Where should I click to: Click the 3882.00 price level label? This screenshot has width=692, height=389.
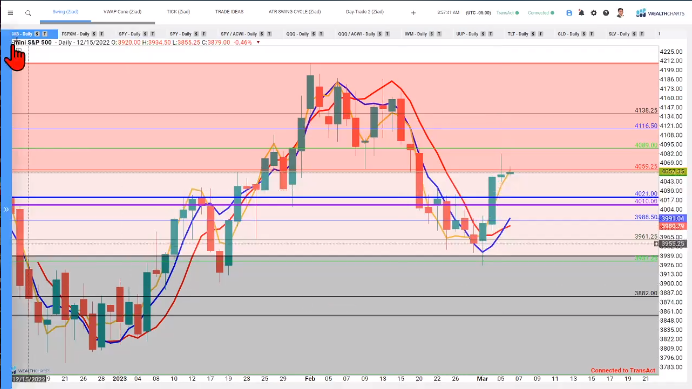[646, 293]
